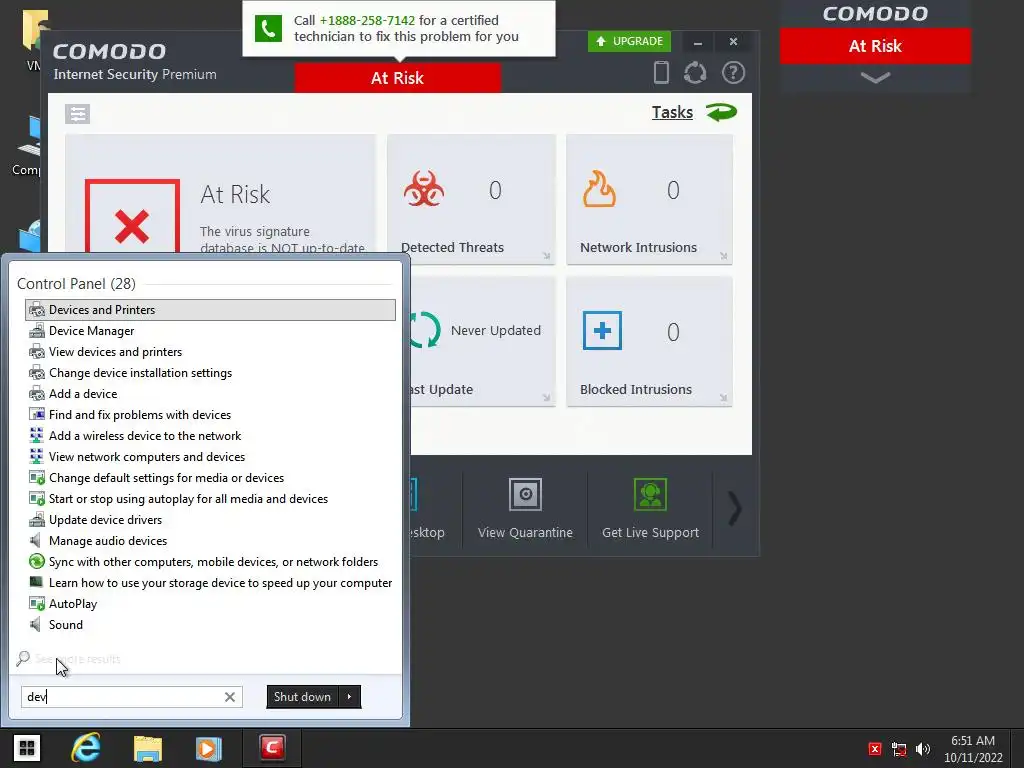
Task: Click the taskbar clock 6:51 AM
Action: point(972,741)
